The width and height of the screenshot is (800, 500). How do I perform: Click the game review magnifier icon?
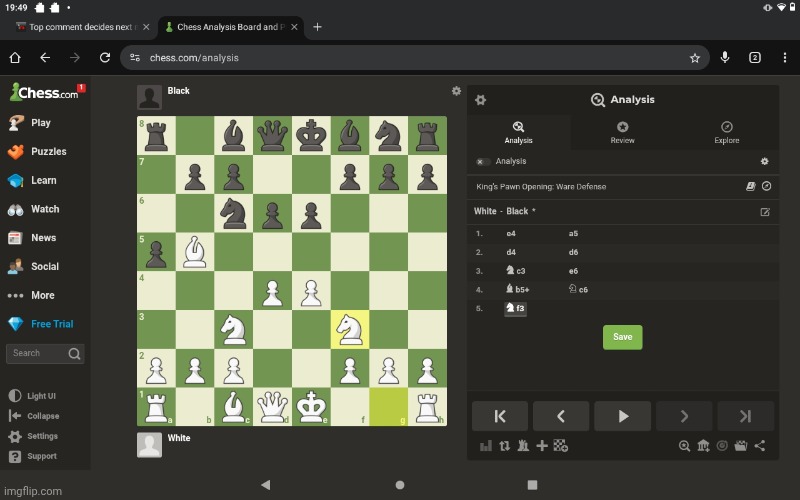pos(684,446)
